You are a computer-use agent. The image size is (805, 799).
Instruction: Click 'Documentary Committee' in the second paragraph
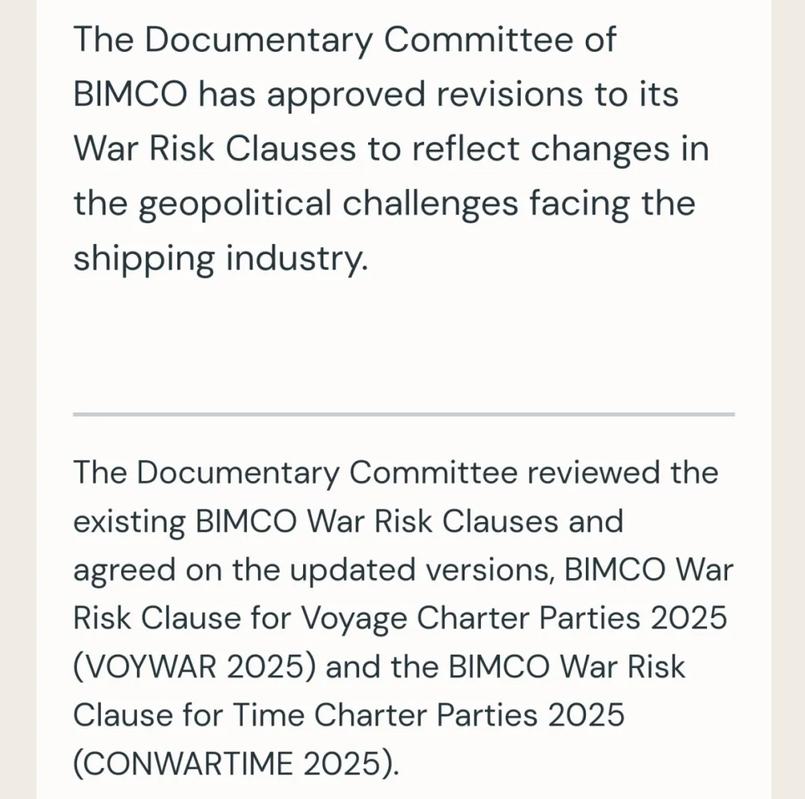(327, 472)
